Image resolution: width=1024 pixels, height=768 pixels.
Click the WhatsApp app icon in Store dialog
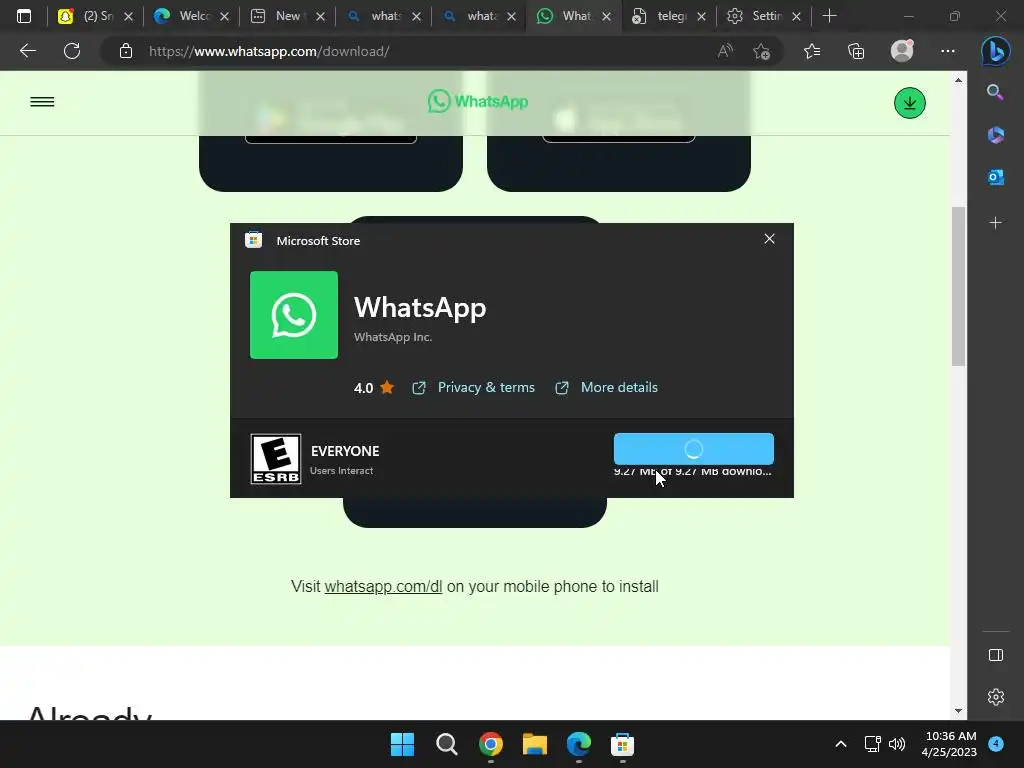294,315
